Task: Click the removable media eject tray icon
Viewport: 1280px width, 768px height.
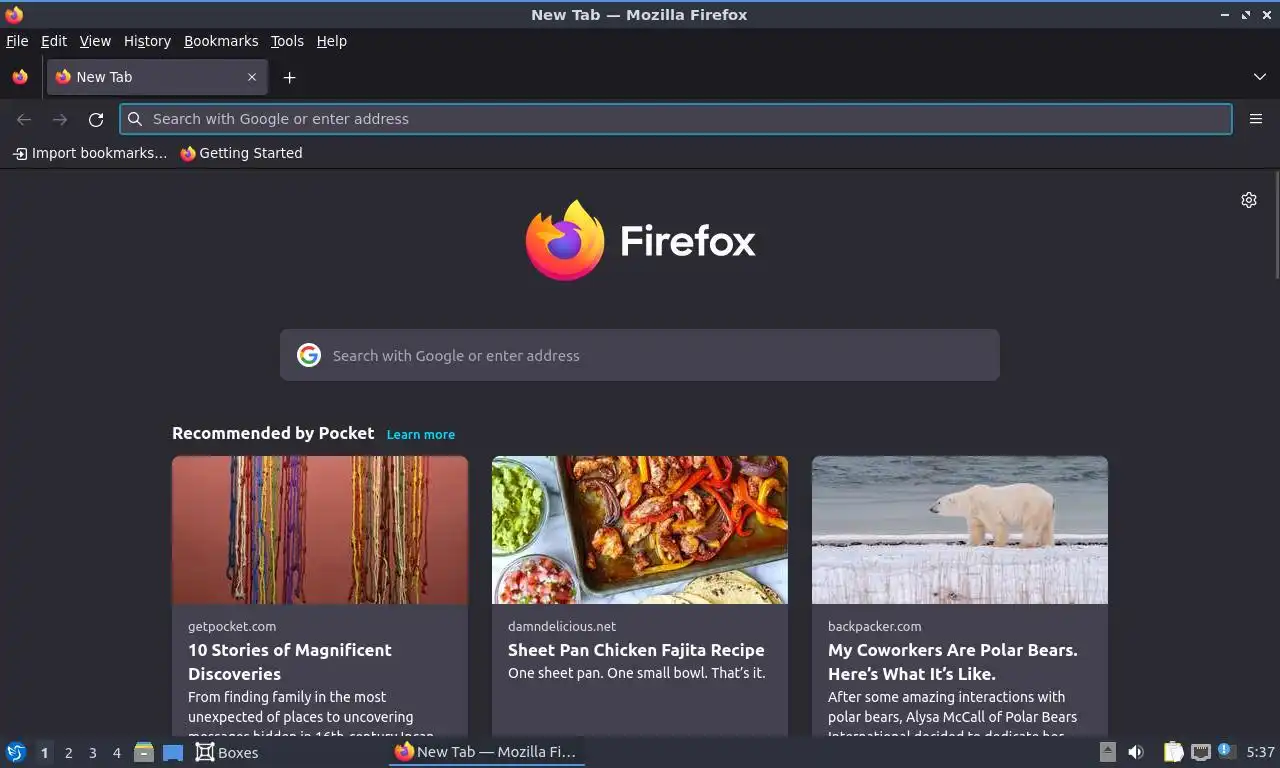Action: 1107,752
